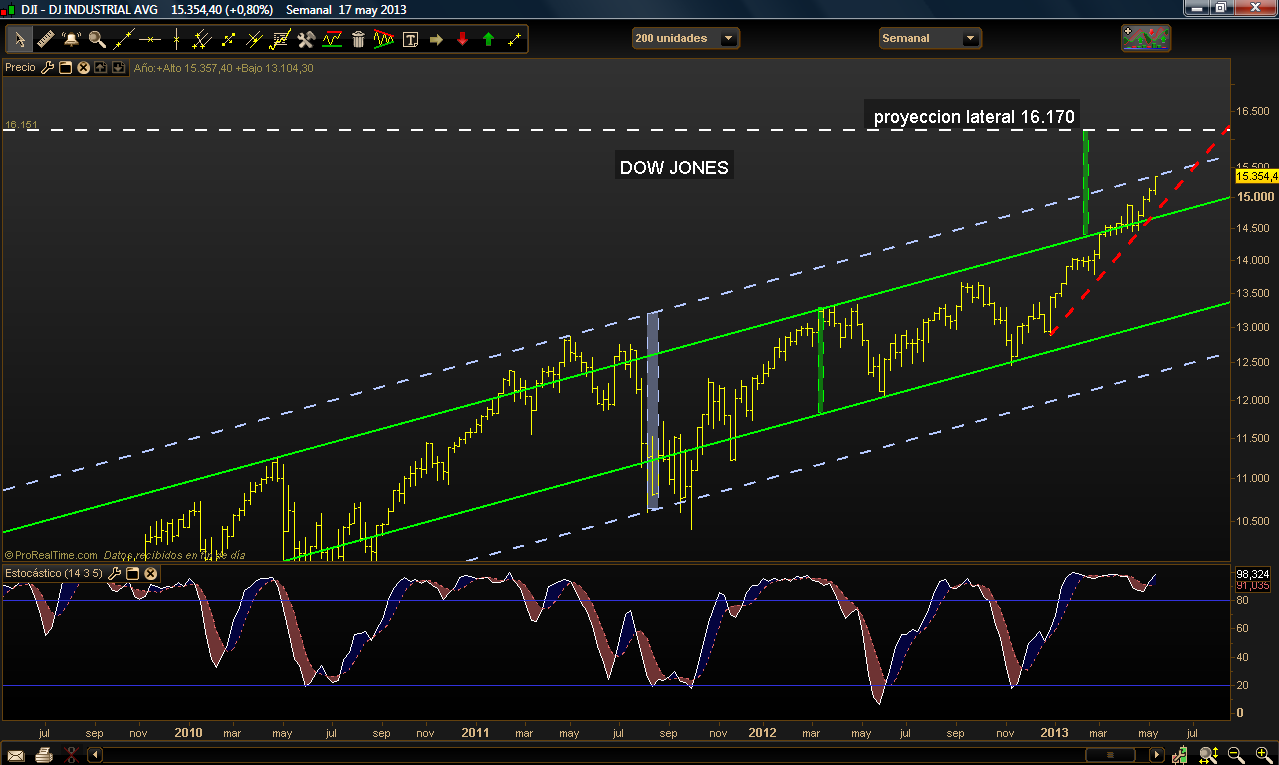
Task: Select the Fibonacci lines drawing tool
Action: tap(254, 39)
